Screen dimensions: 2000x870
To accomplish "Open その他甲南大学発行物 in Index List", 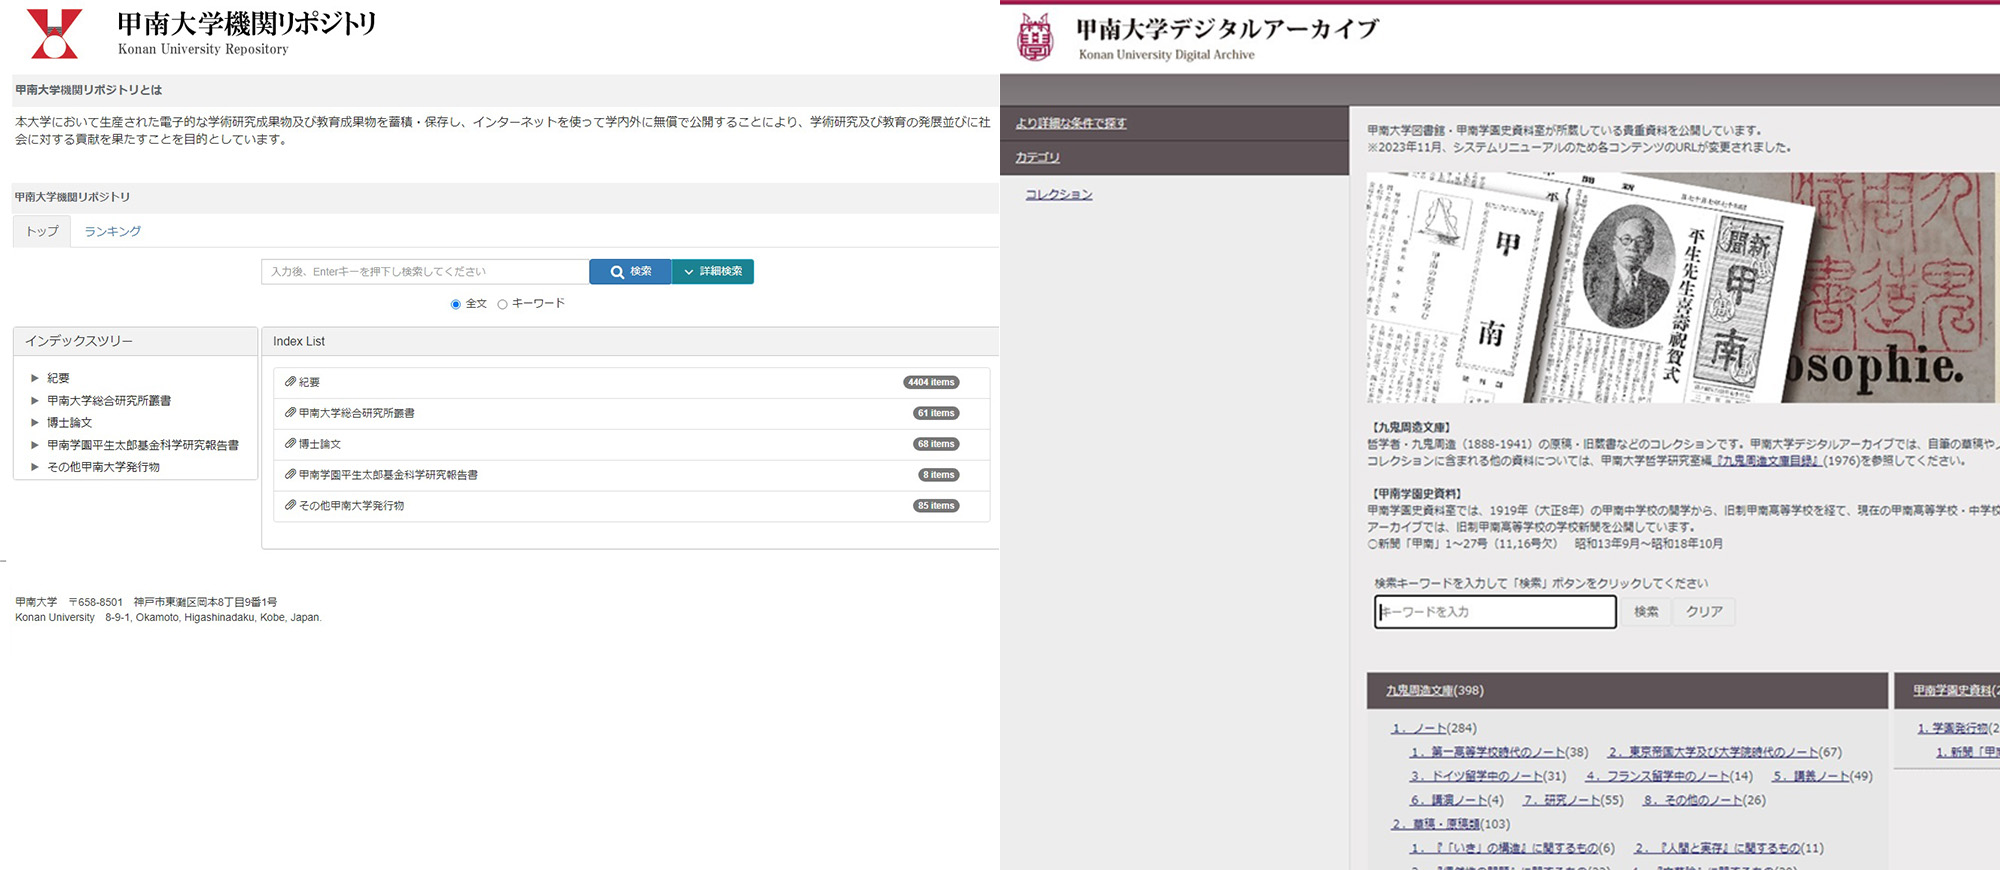I will pyautogui.click(x=351, y=506).
